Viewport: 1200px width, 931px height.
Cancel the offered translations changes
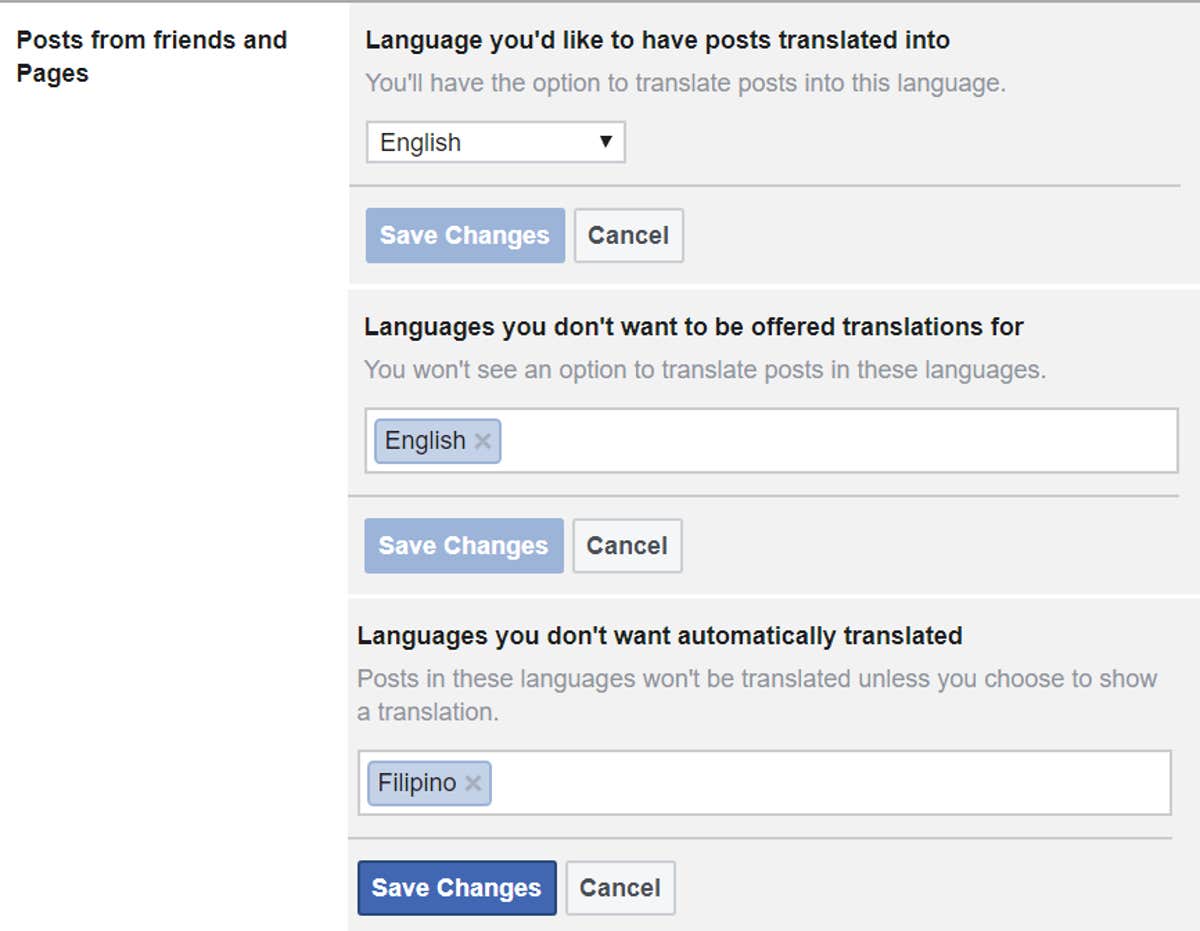tap(627, 545)
